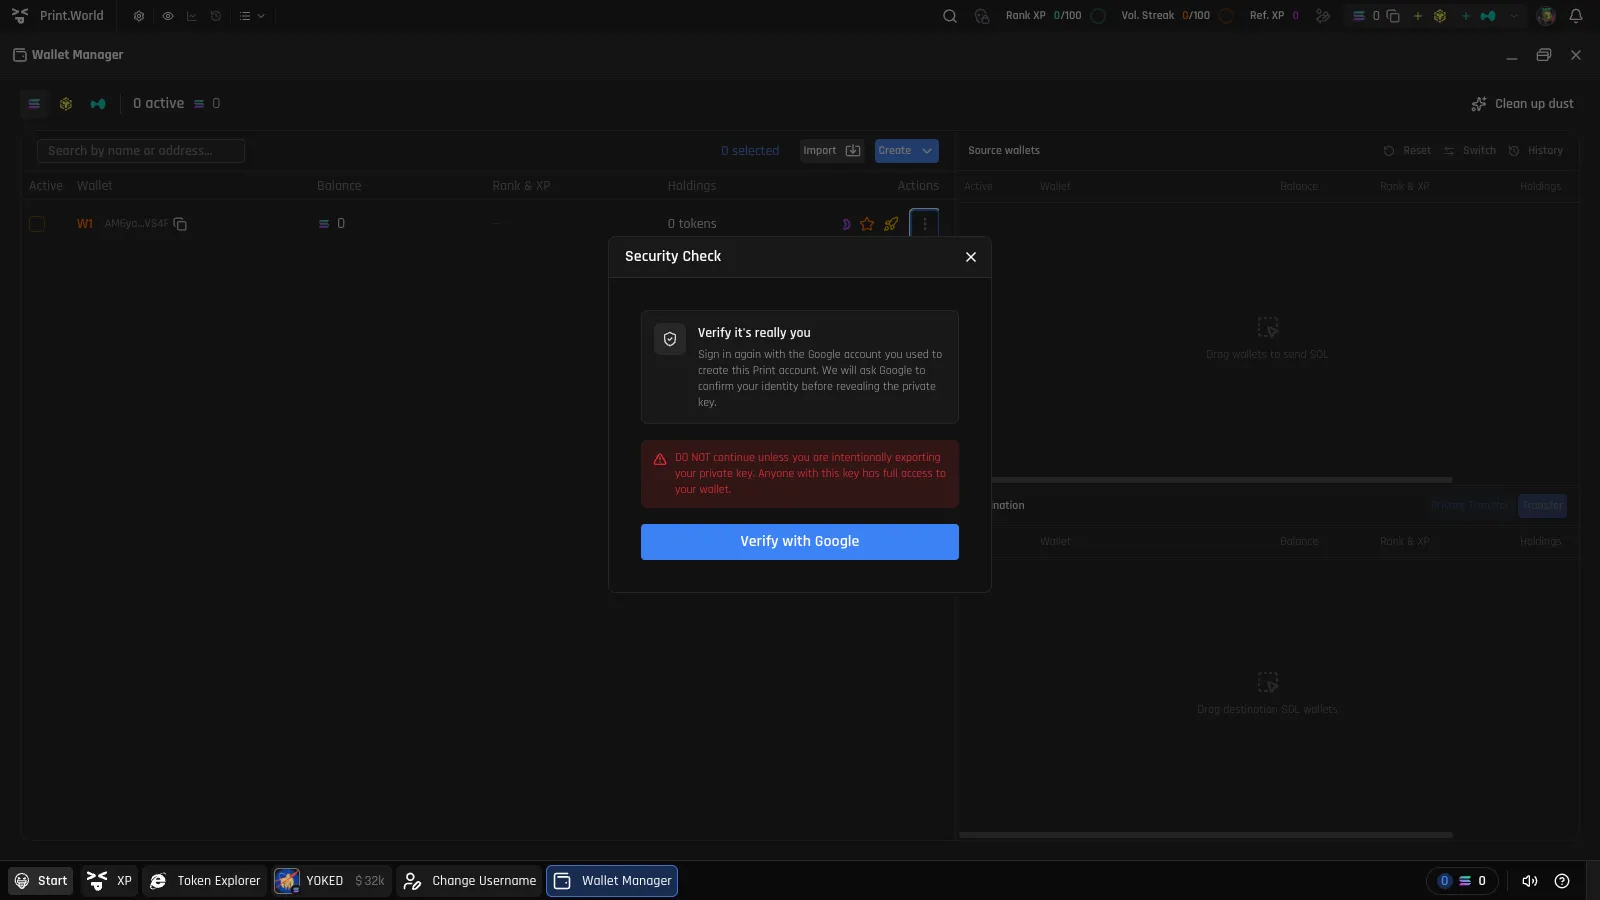Tick the Active checkbox for wallet W1

[x=37, y=224]
